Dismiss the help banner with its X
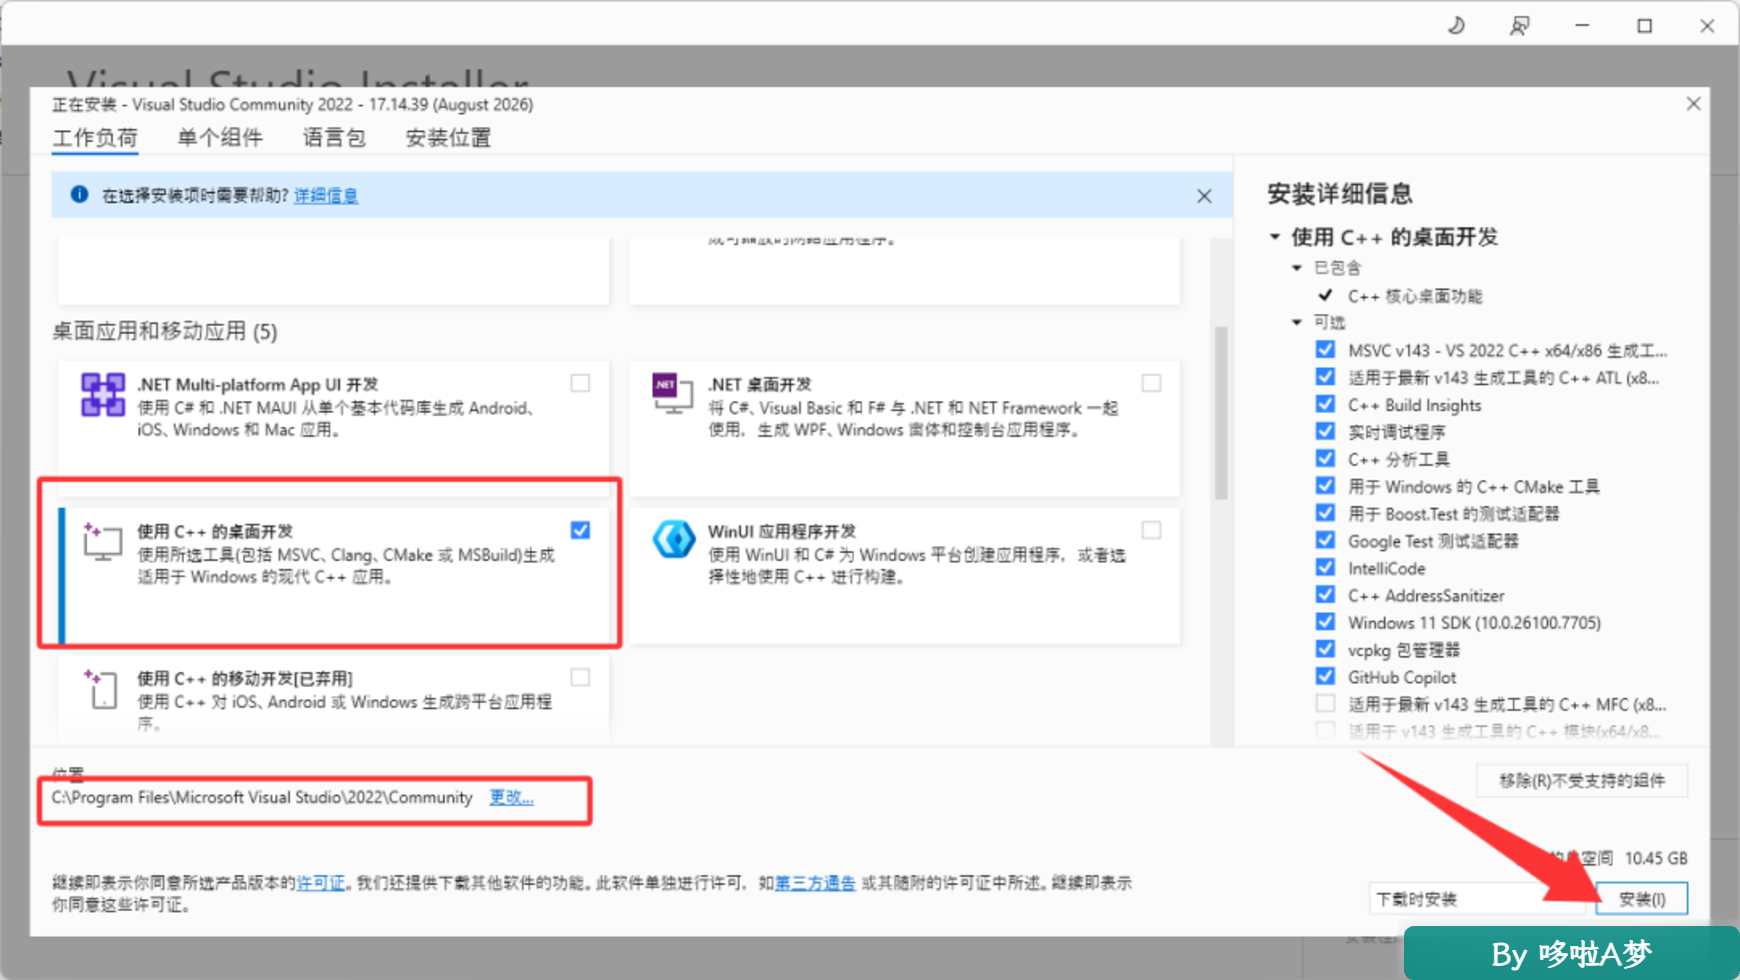 pos(1204,196)
